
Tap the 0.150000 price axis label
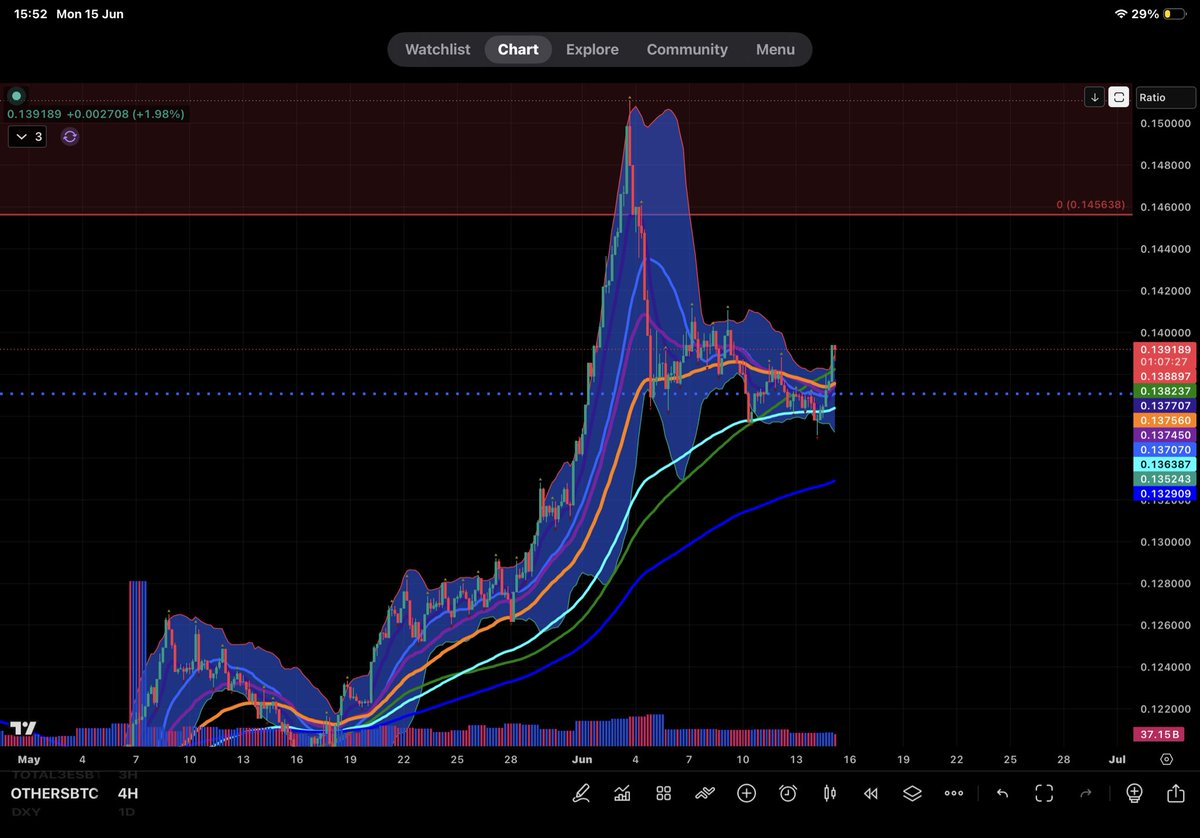(x=1166, y=123)
